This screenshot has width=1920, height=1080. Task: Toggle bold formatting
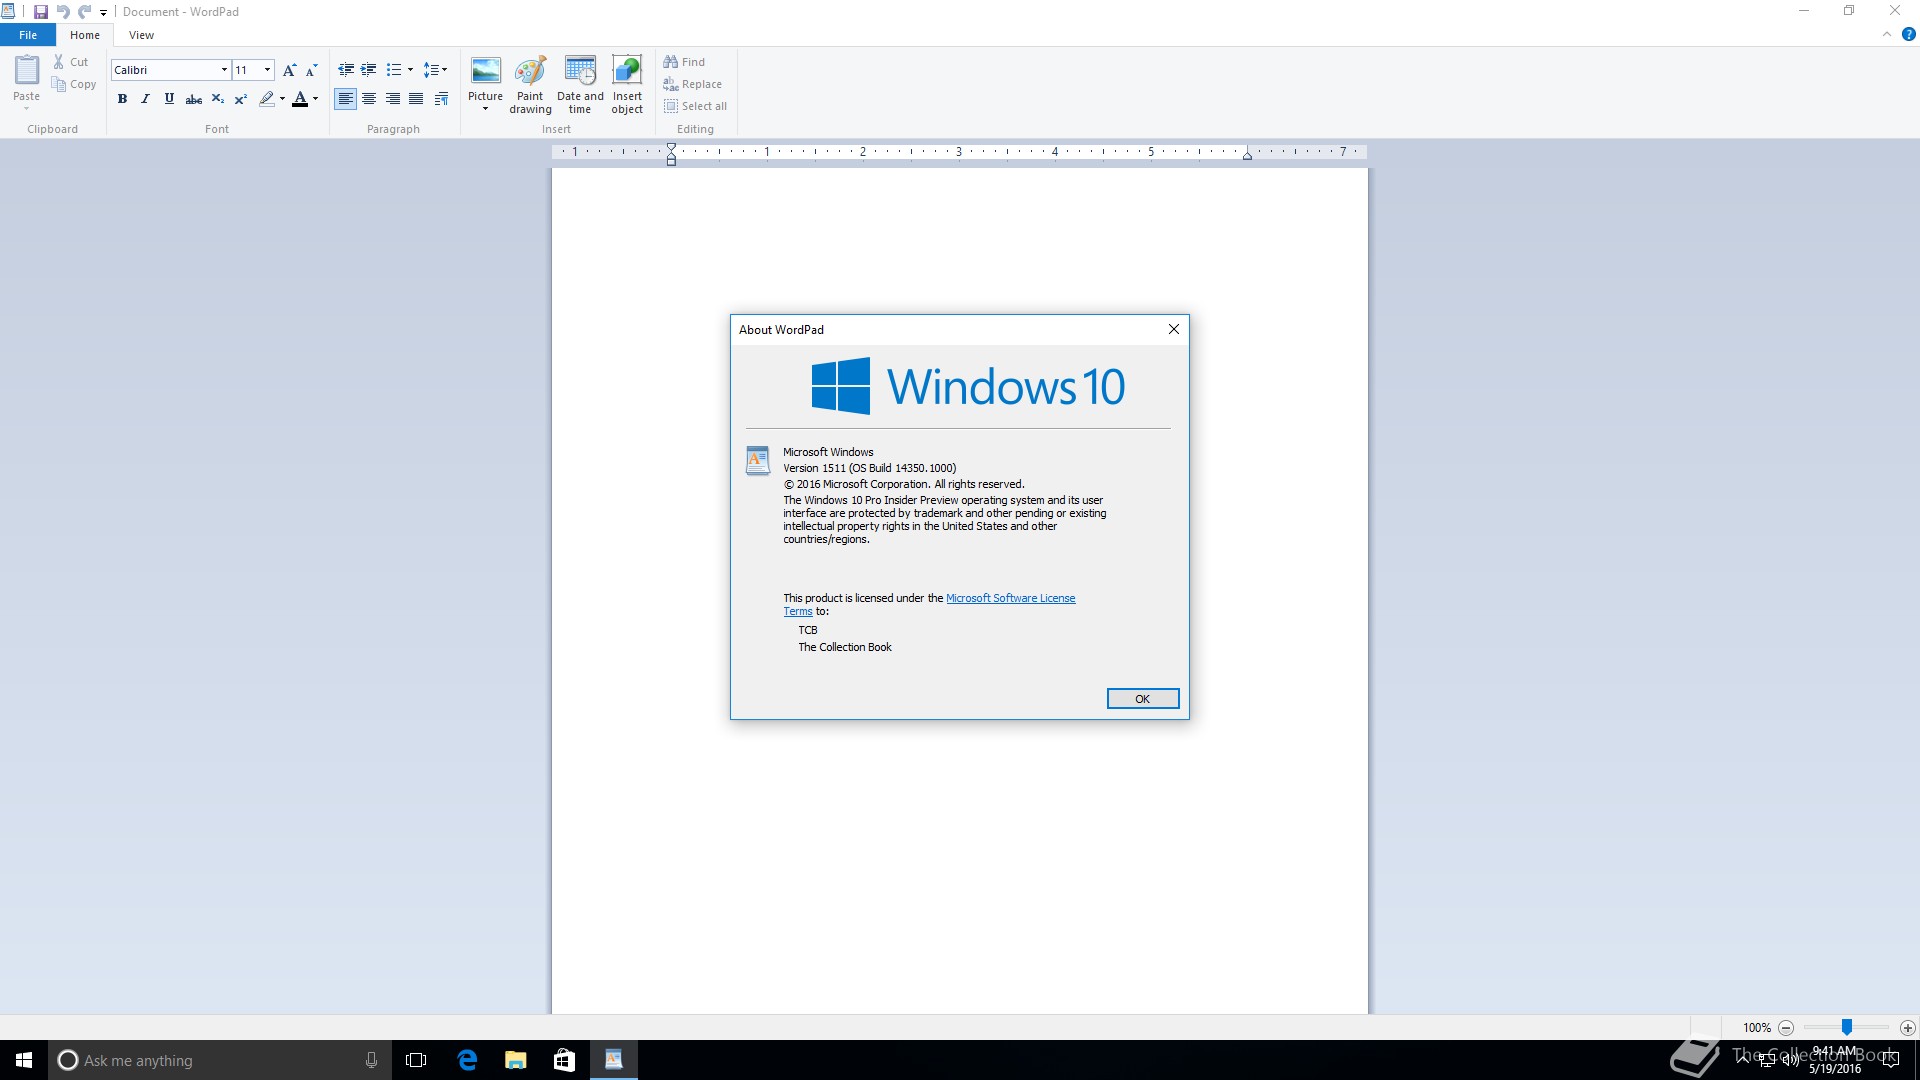tap(122, 99)
